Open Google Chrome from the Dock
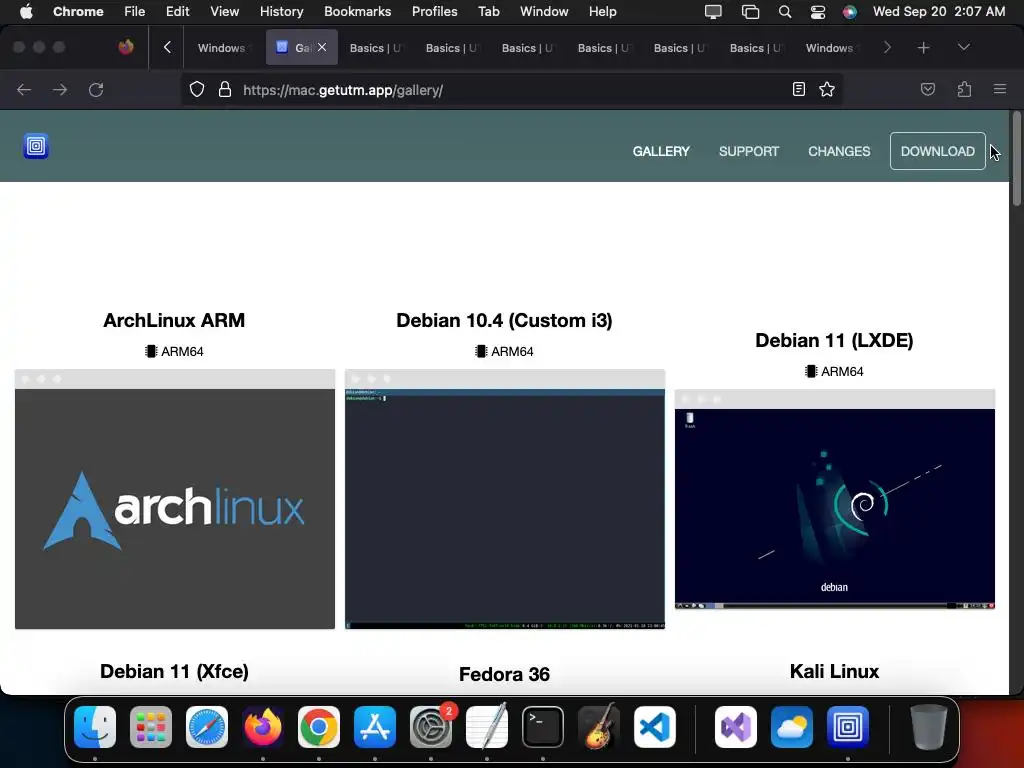Viewport: 1024px width, 768px height. (319, 726)
